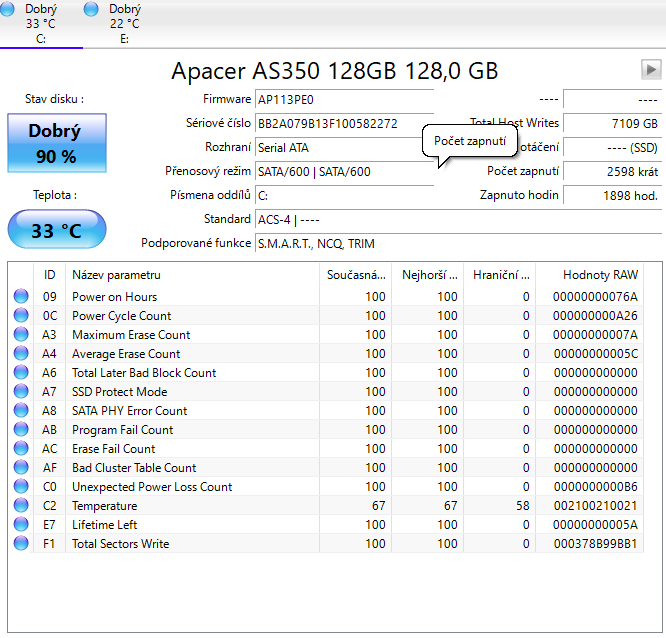Click status icon for Total Sectors Write

(21, 544)
